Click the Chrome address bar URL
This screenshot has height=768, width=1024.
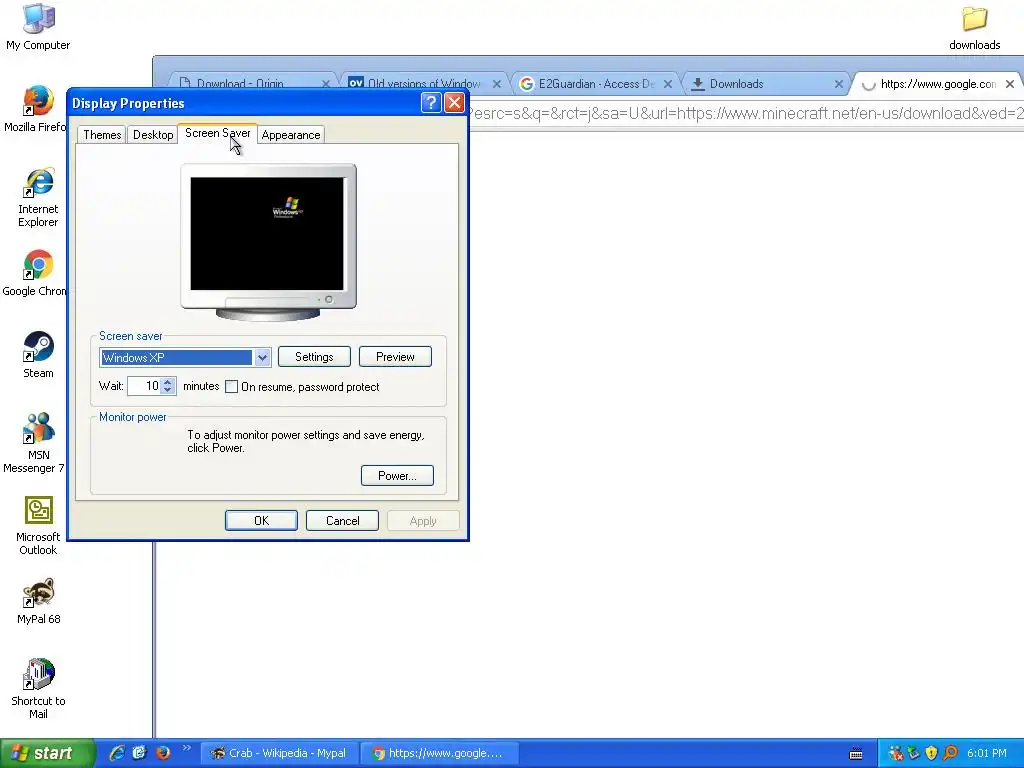[746, 114]
